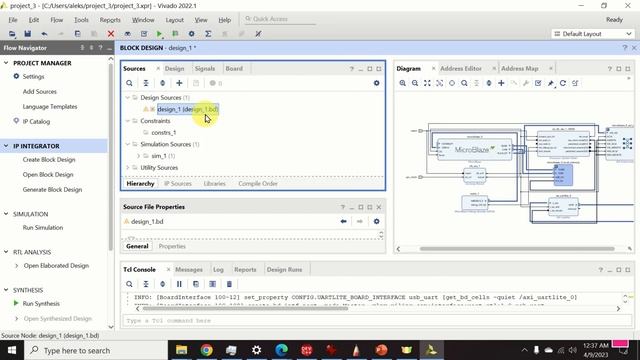
Task: Select design_1 (design_1.bd) in Sources
Action: tap(188, 109)
